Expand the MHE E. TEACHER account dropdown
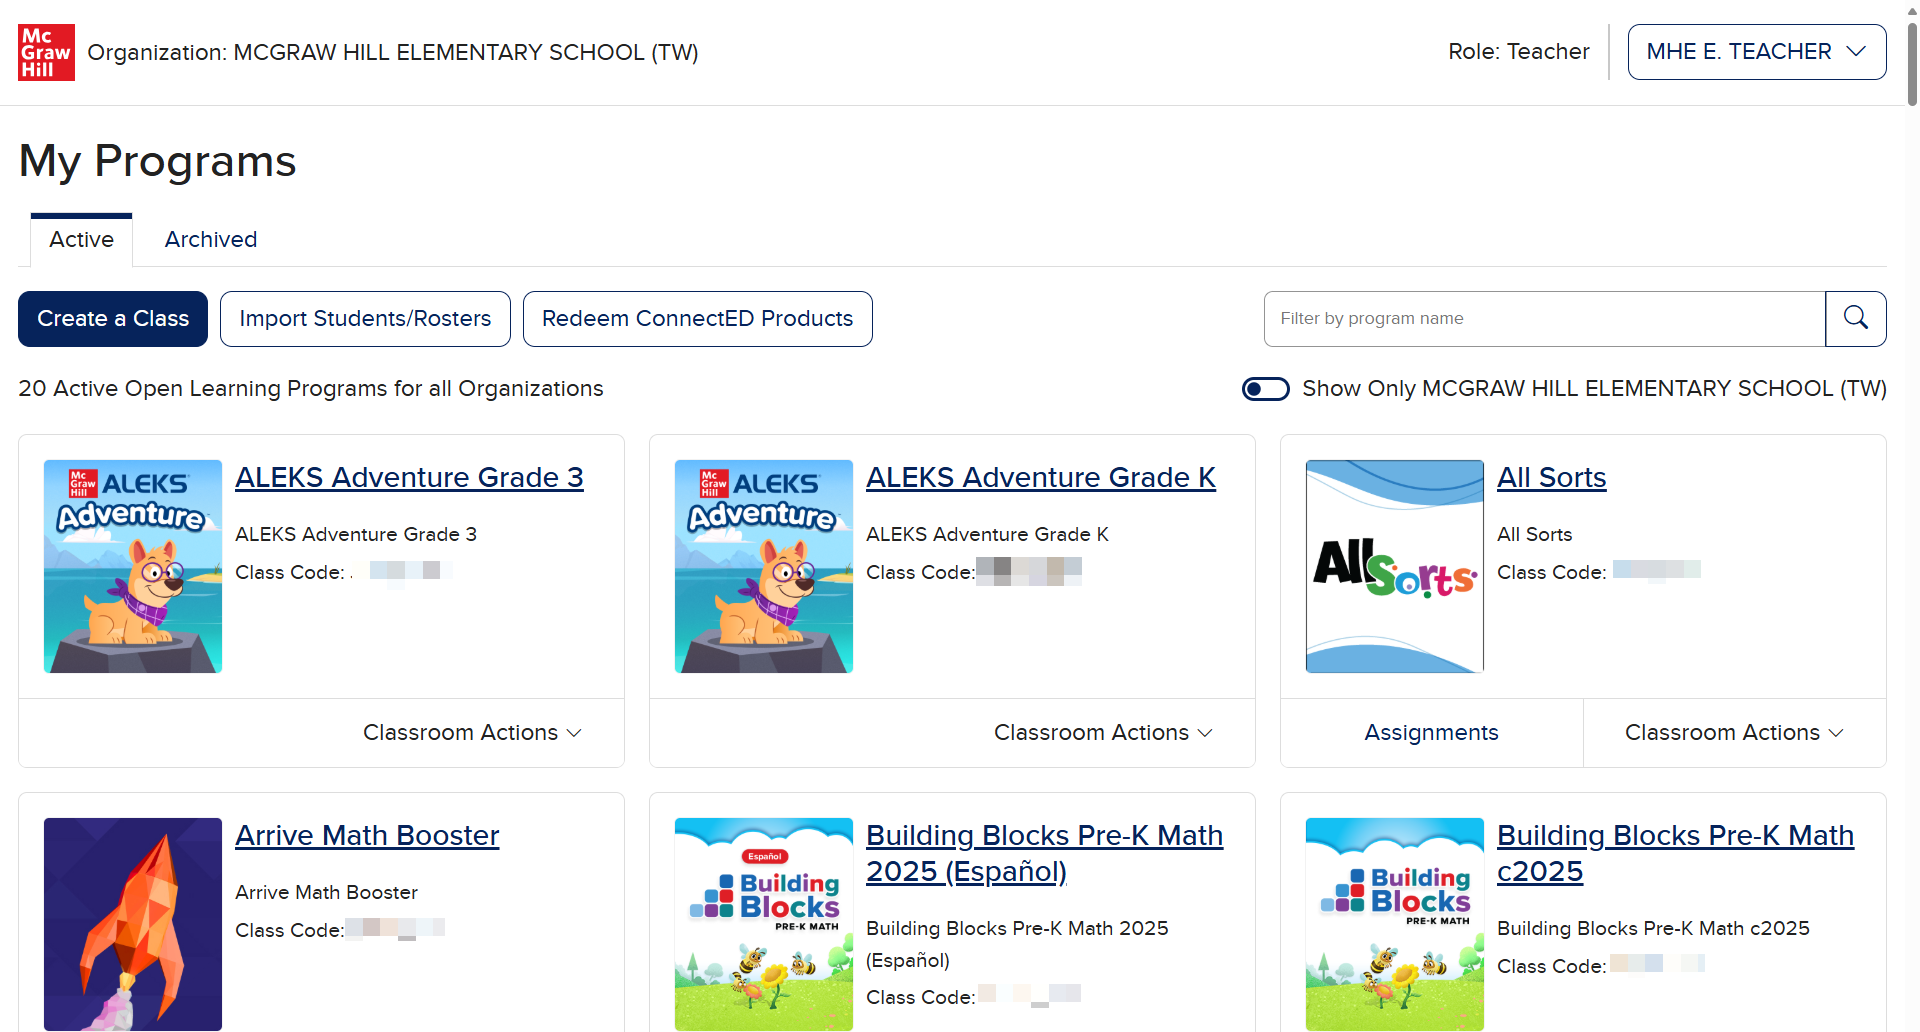1920x1032 pixels. click(1757, 52)
